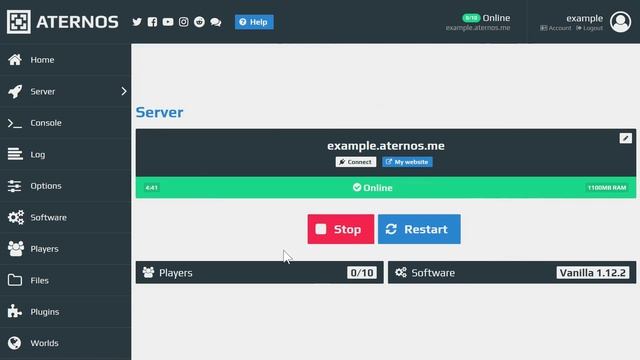
Task: Expand the Server menu chevron
Action: tap(124, 91)
